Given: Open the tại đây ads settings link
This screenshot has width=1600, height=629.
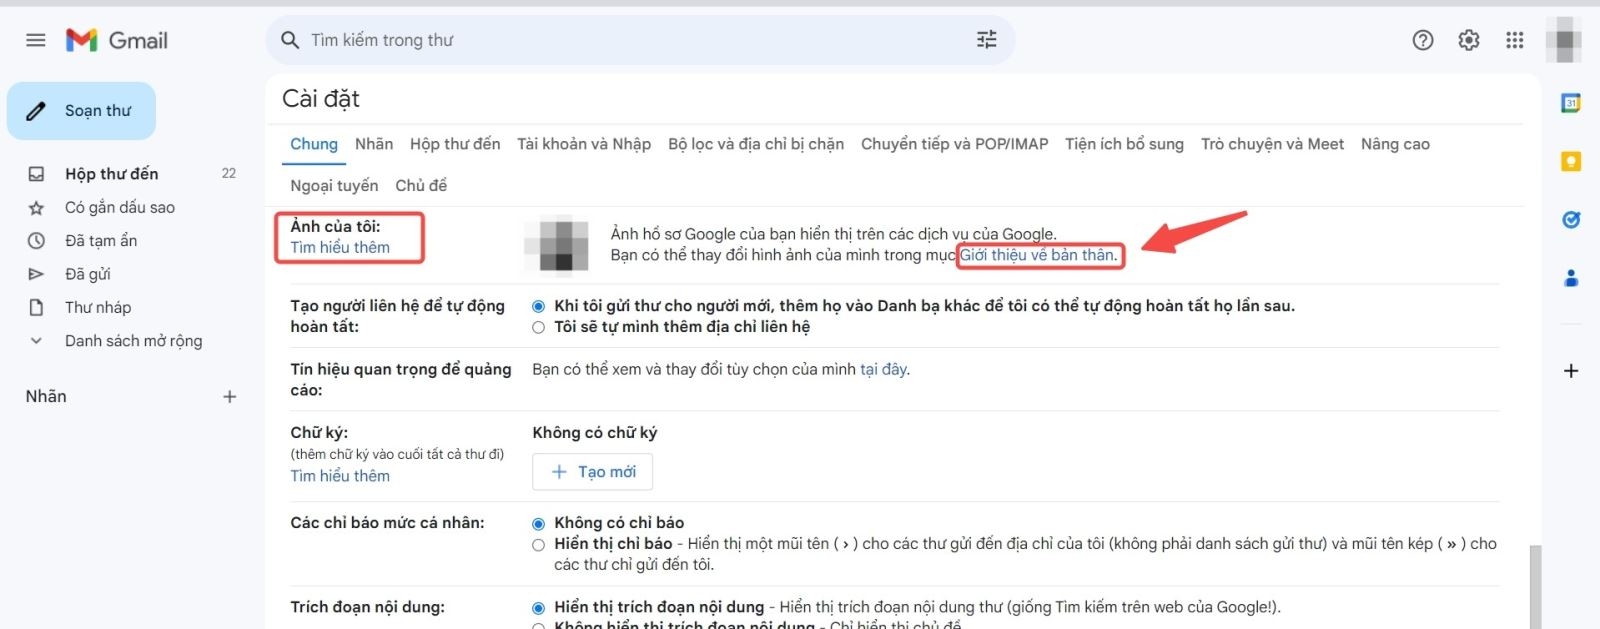Looking at the screenshot, I should [883, 369].
